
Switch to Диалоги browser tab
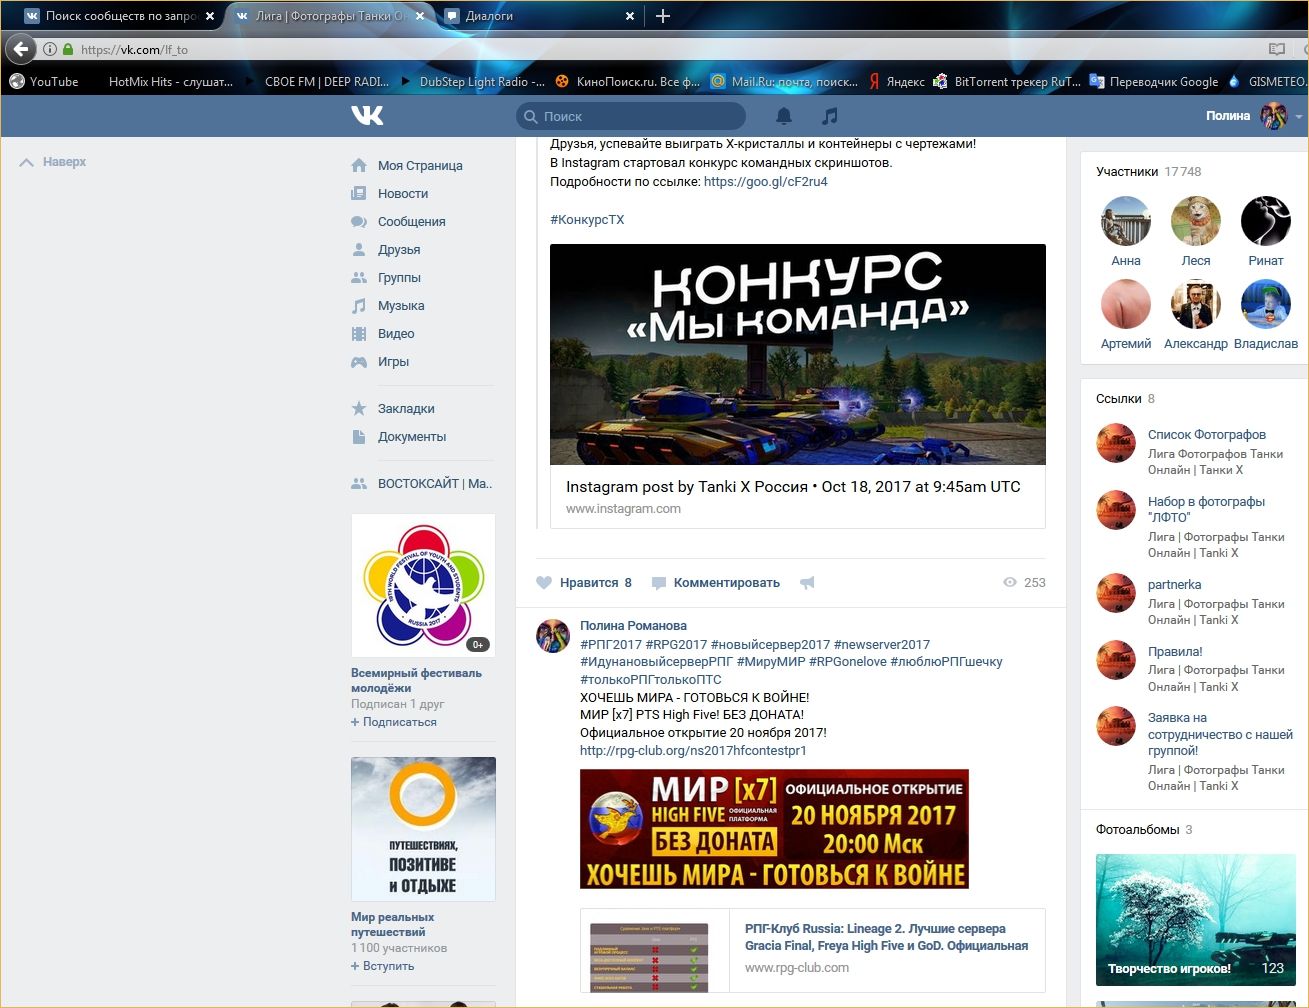point(540,16)
